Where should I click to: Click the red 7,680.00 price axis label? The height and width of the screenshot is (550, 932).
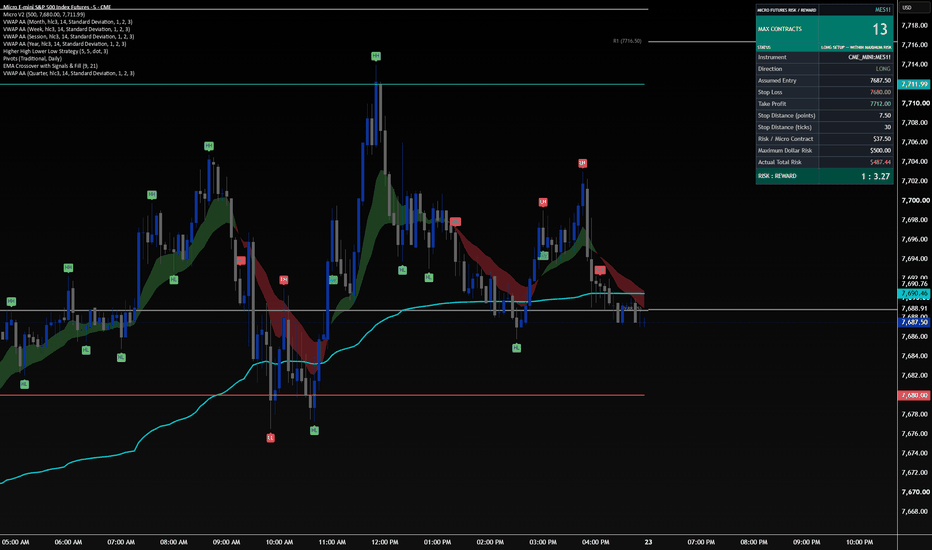click(x=914, y=395)
